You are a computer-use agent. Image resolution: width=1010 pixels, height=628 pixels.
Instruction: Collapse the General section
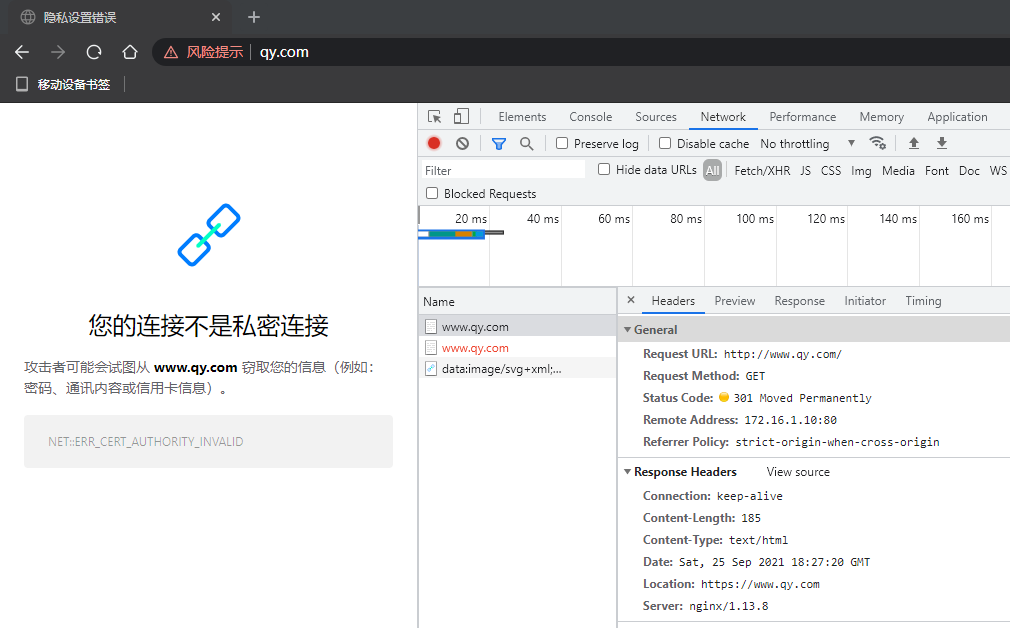(627, 330)
